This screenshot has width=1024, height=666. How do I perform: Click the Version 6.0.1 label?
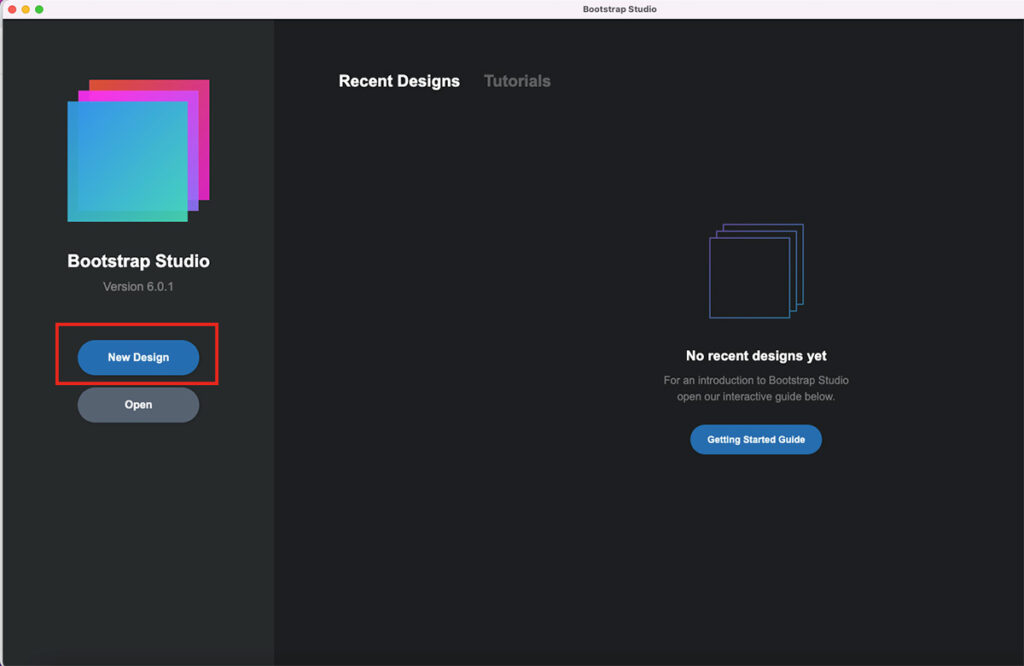pyautogui.click(x=138, y=287)
